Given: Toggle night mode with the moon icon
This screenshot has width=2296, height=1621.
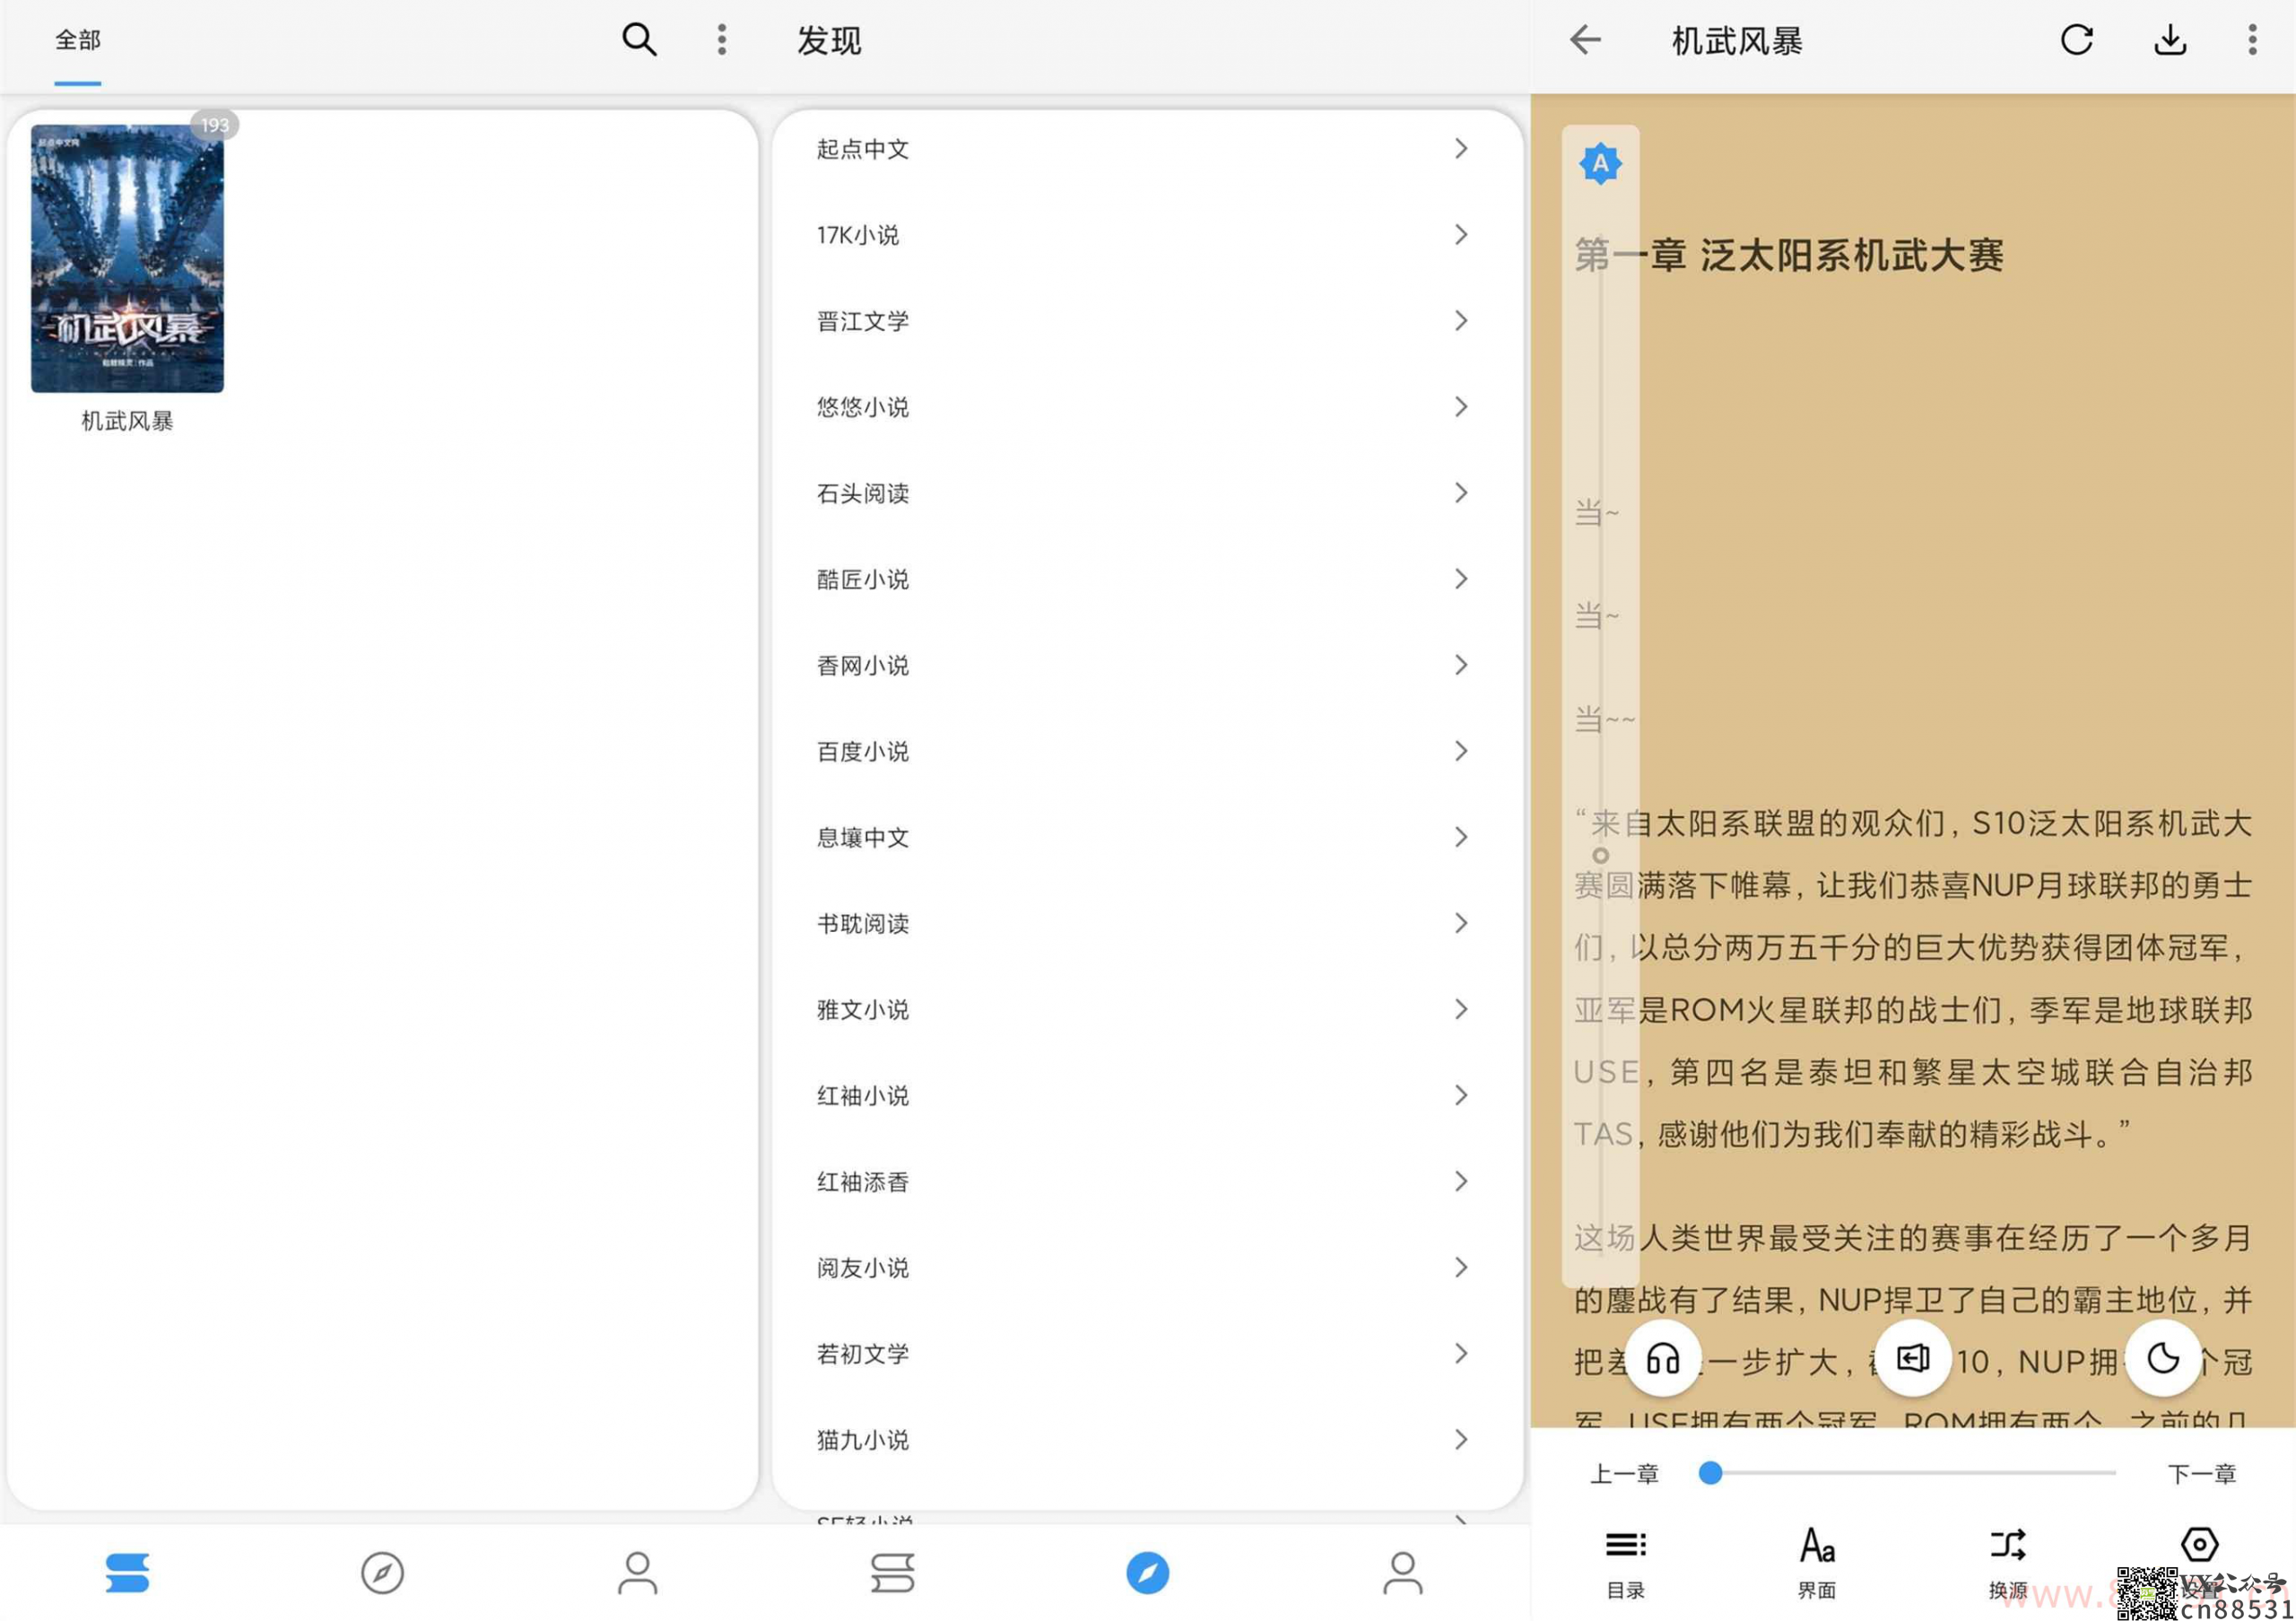Looking at the screenshot, I should point(2163,1357).
